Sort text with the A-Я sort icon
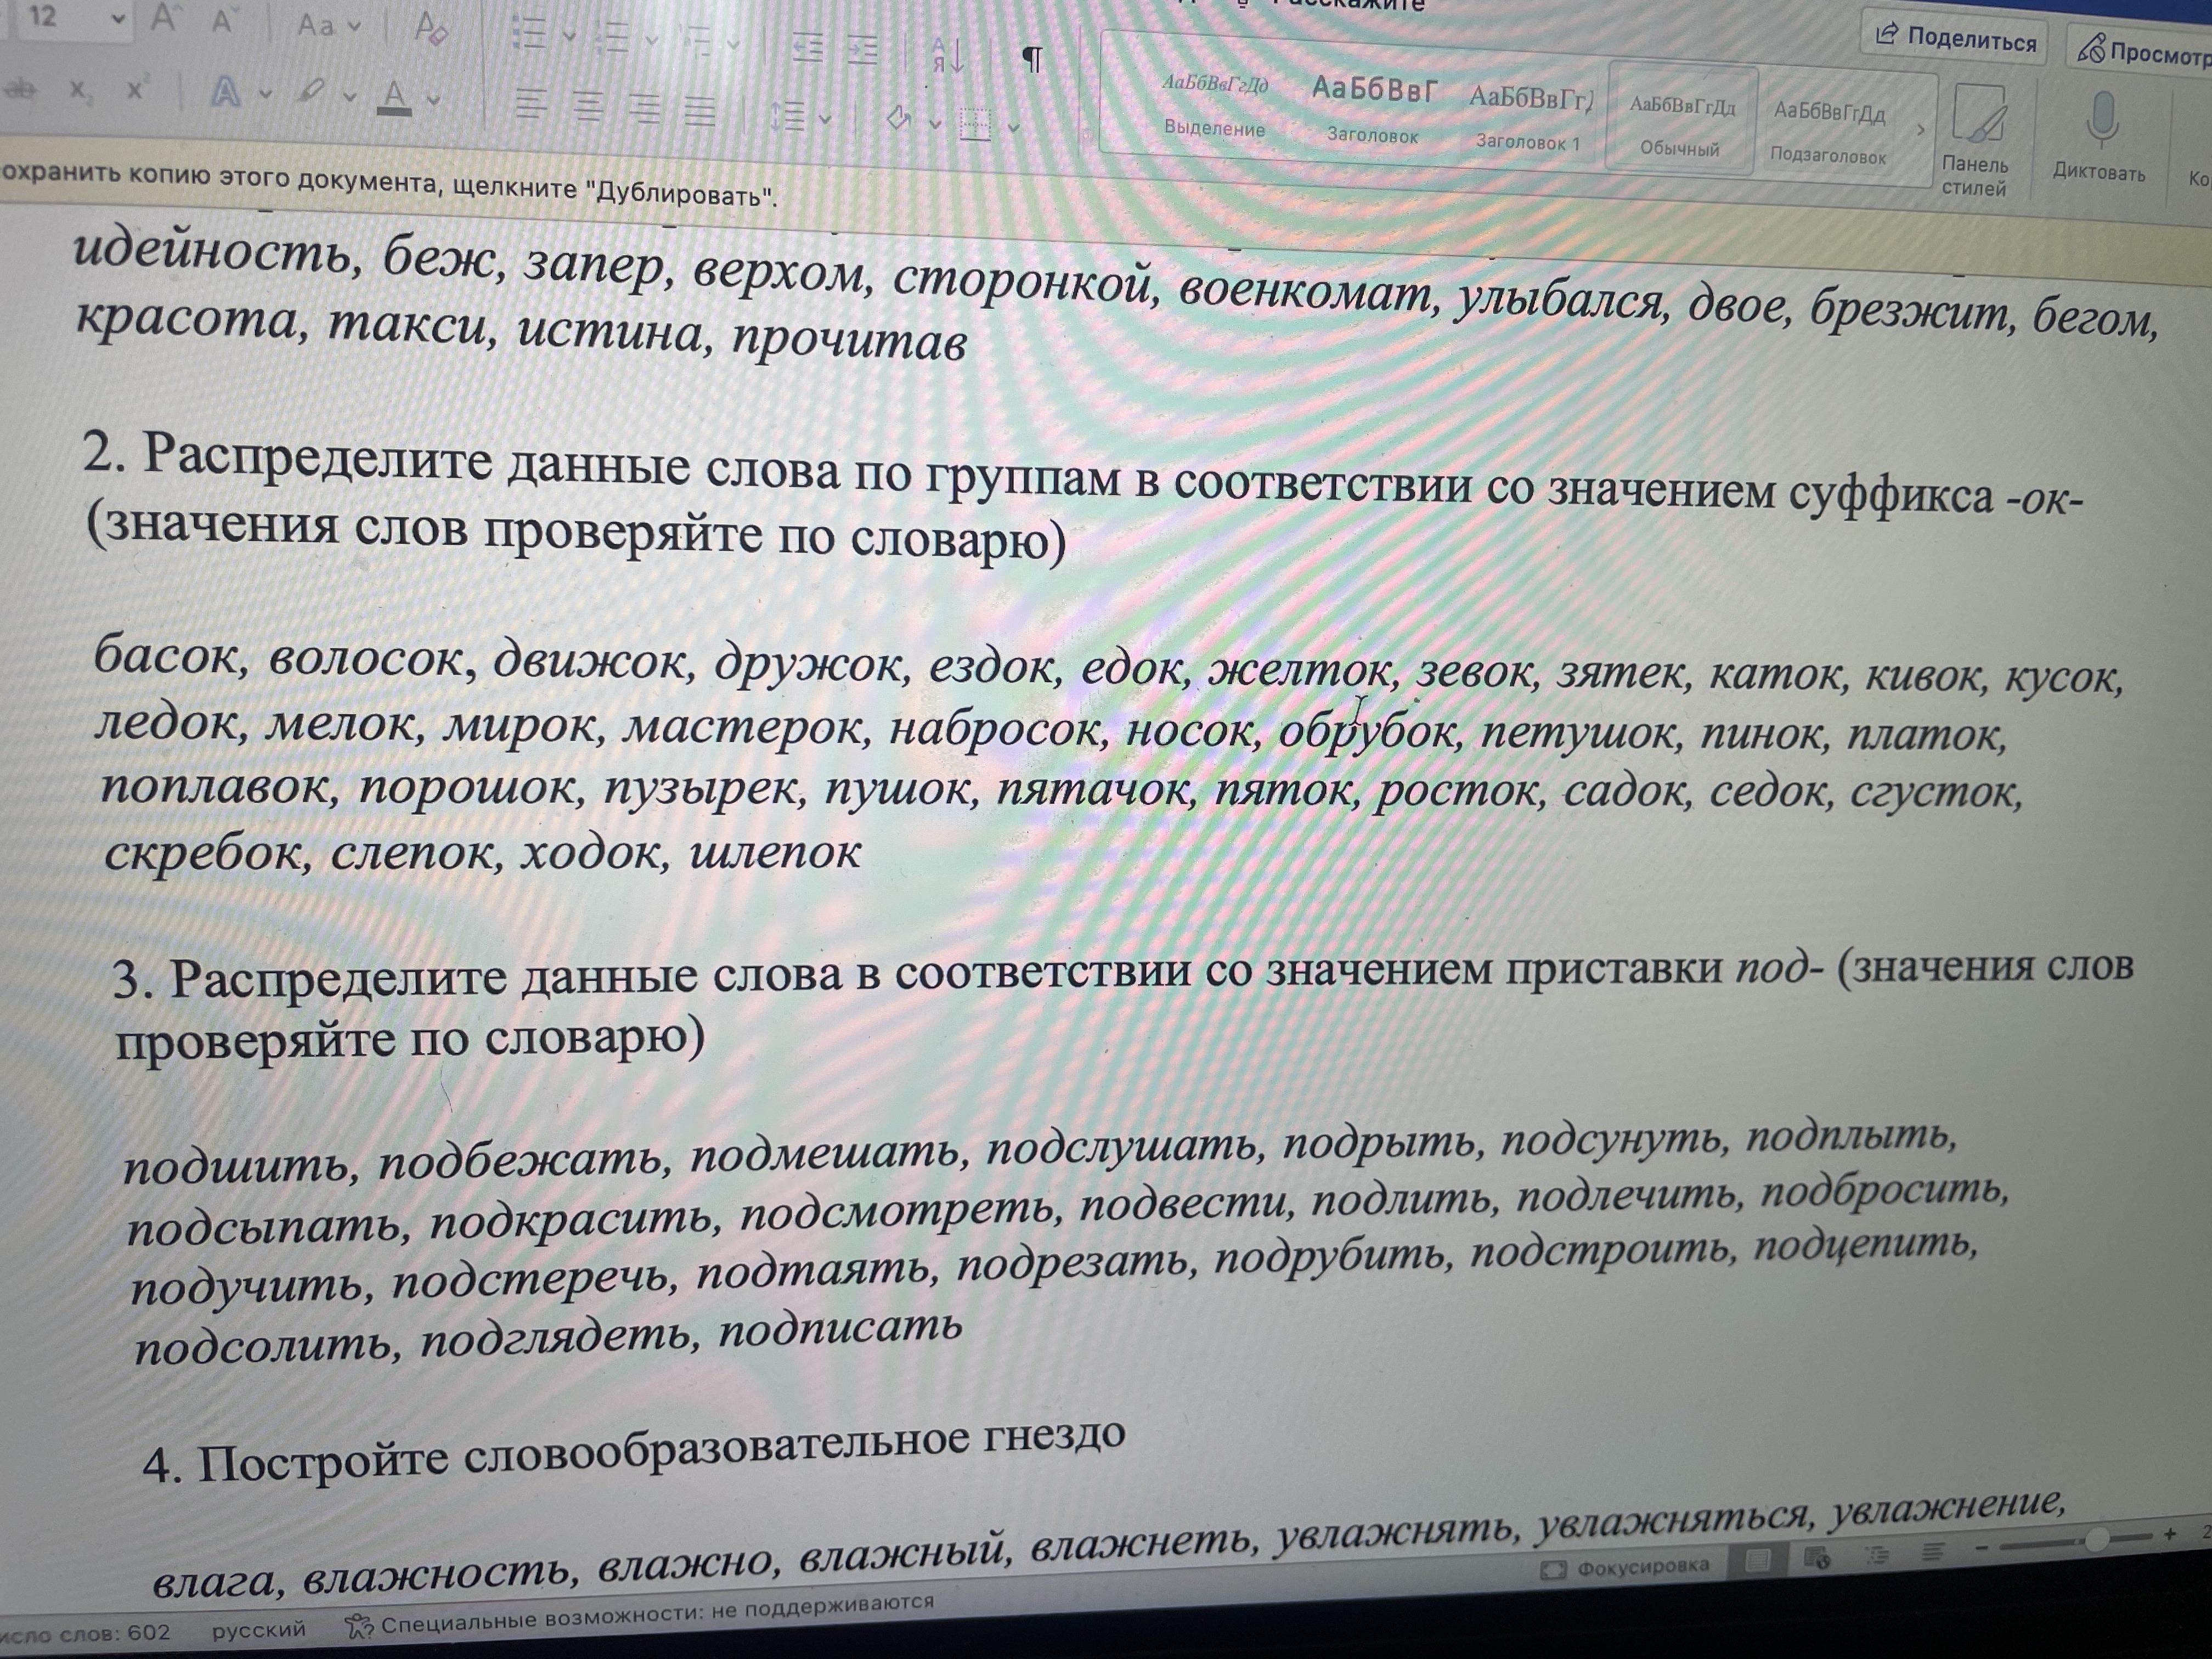 948,56
